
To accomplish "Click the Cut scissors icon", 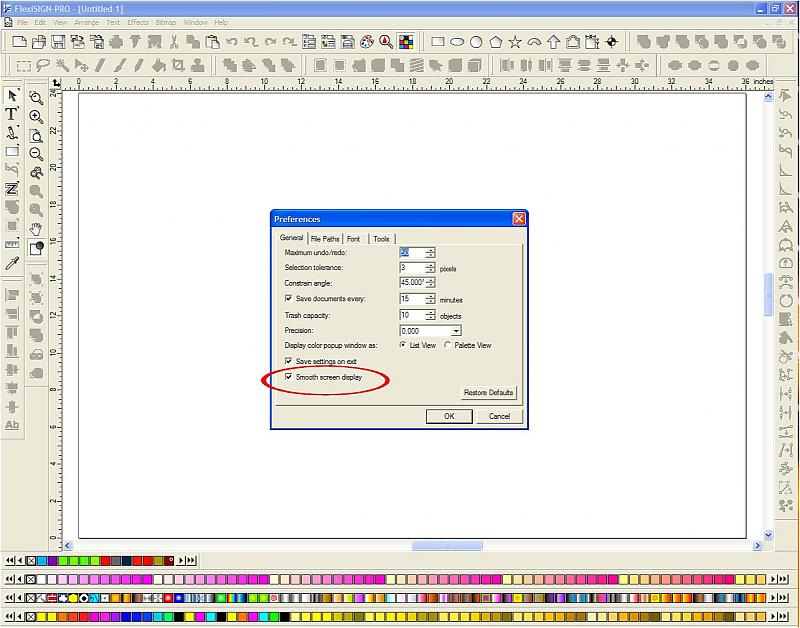I will coord(174,42).
